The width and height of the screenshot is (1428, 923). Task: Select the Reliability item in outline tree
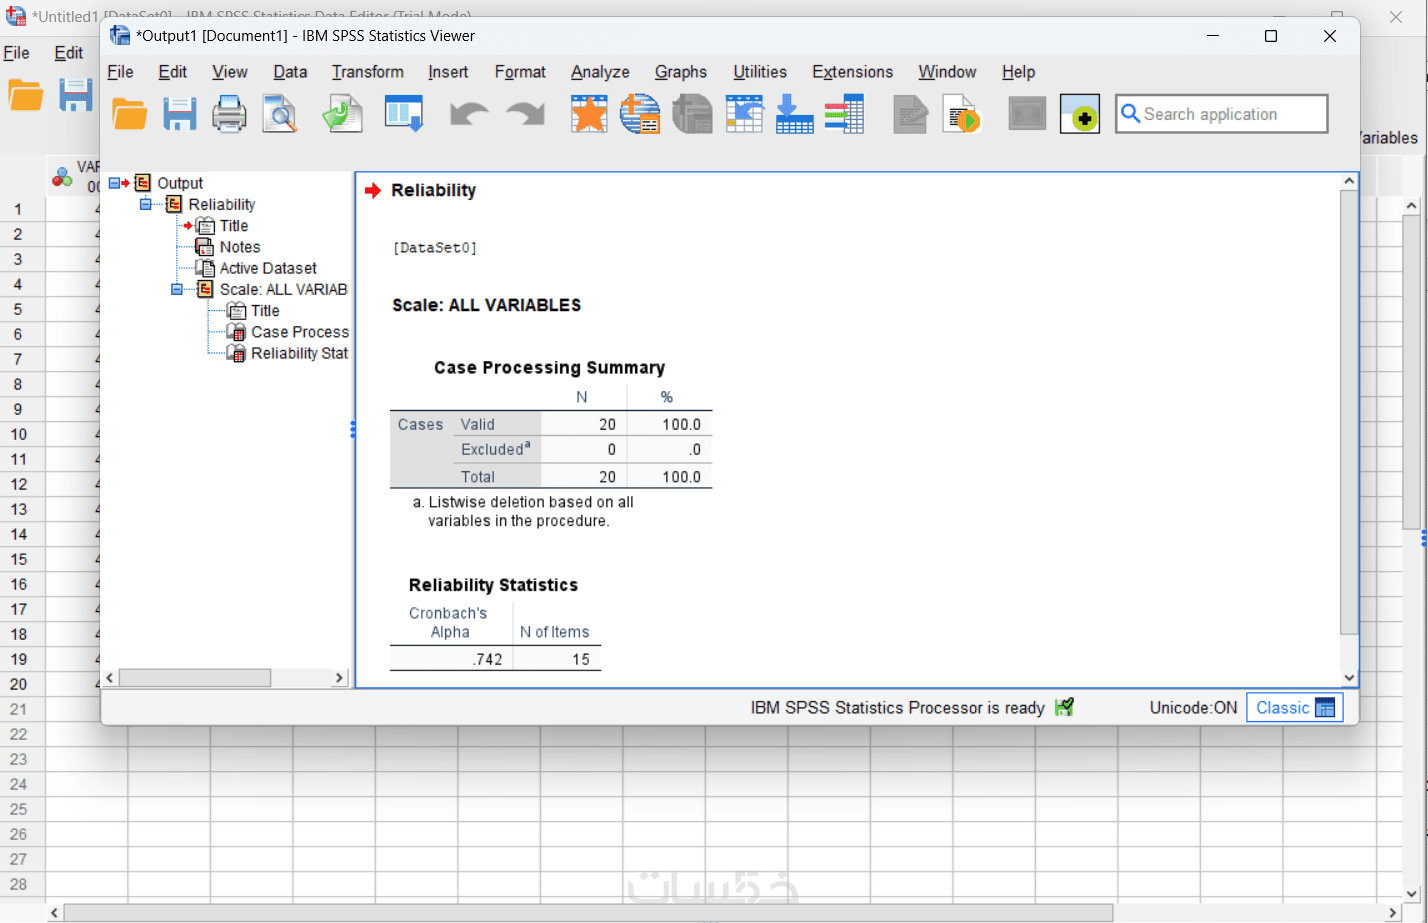(222, 204)
